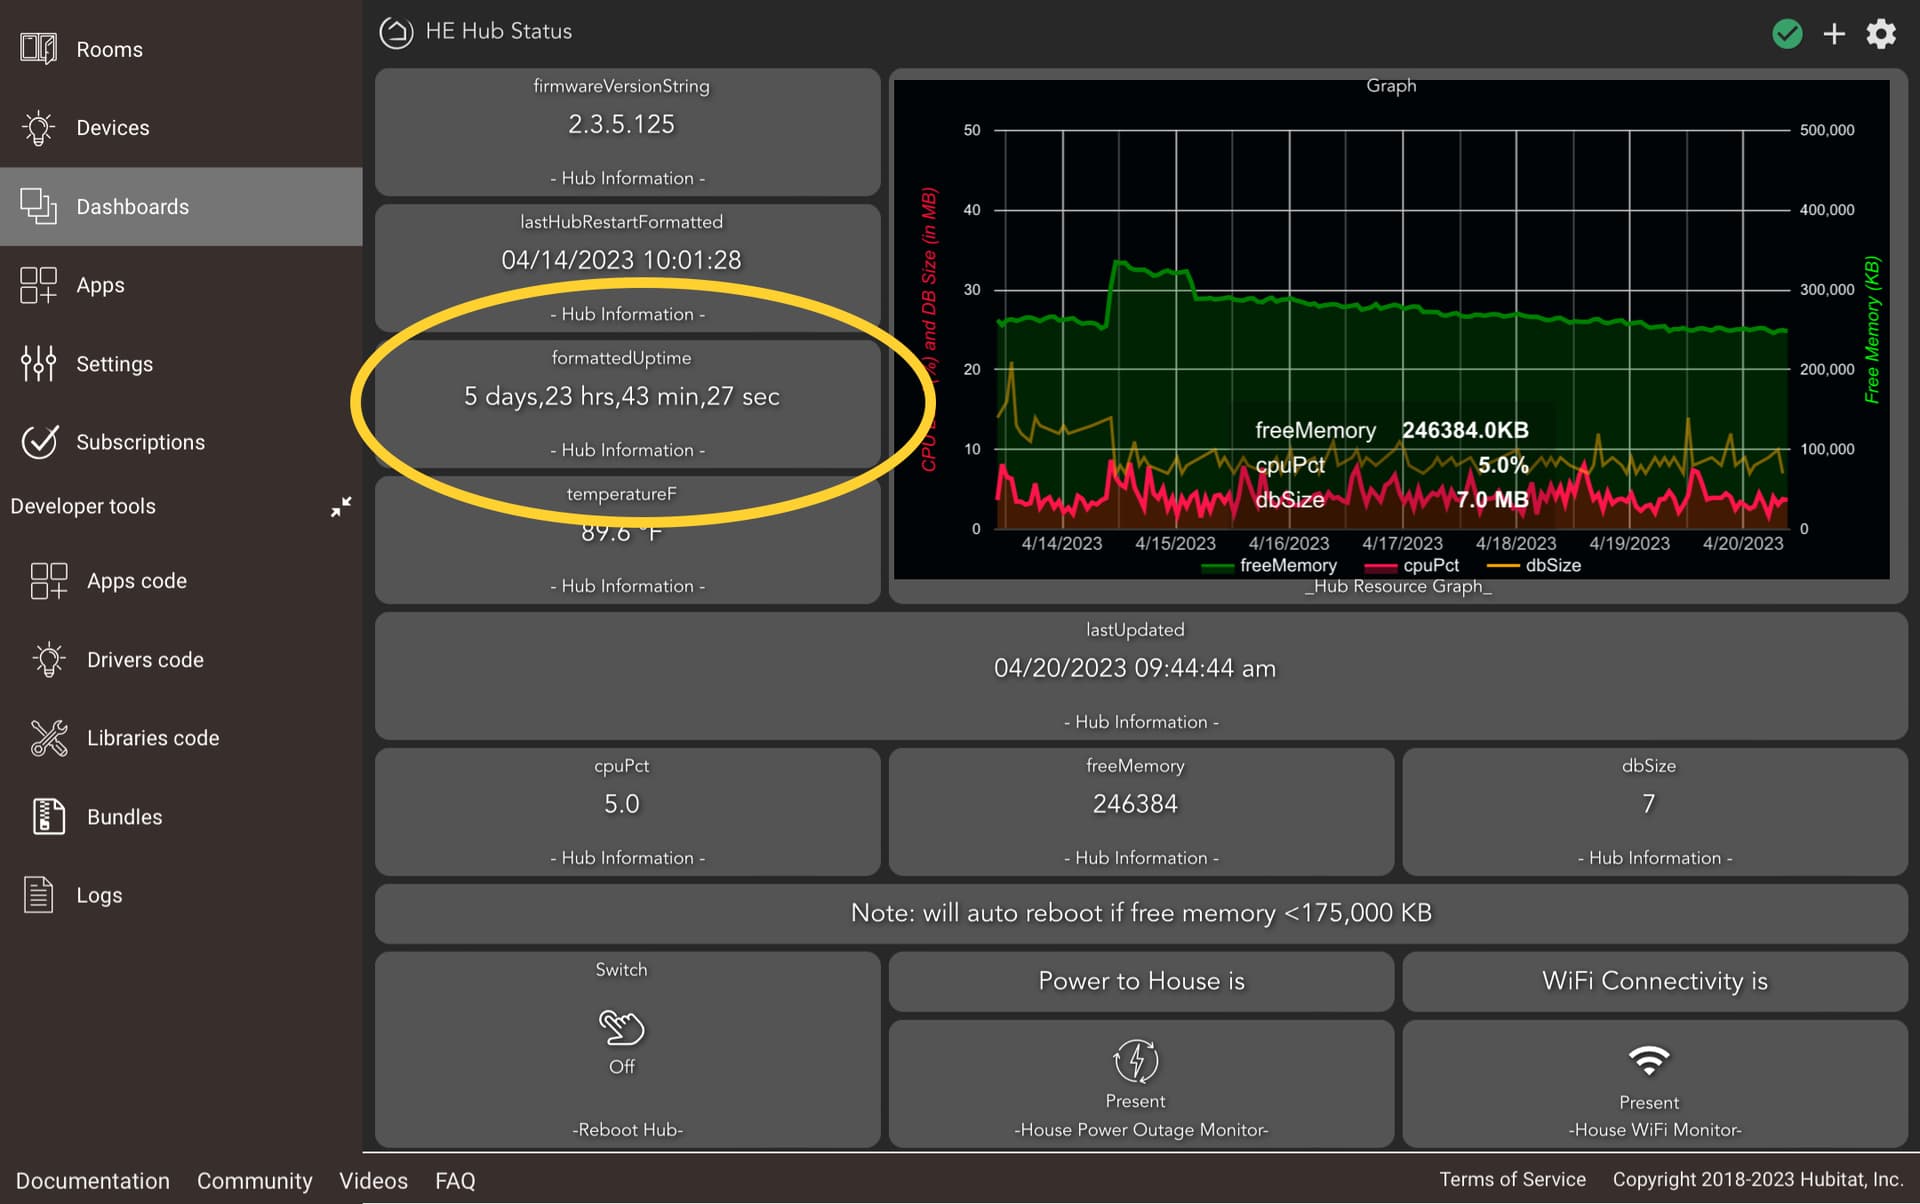This screenshot has height=1204, width=1920.
Task: Open Drivers code editor
Action: coord(145,659)
